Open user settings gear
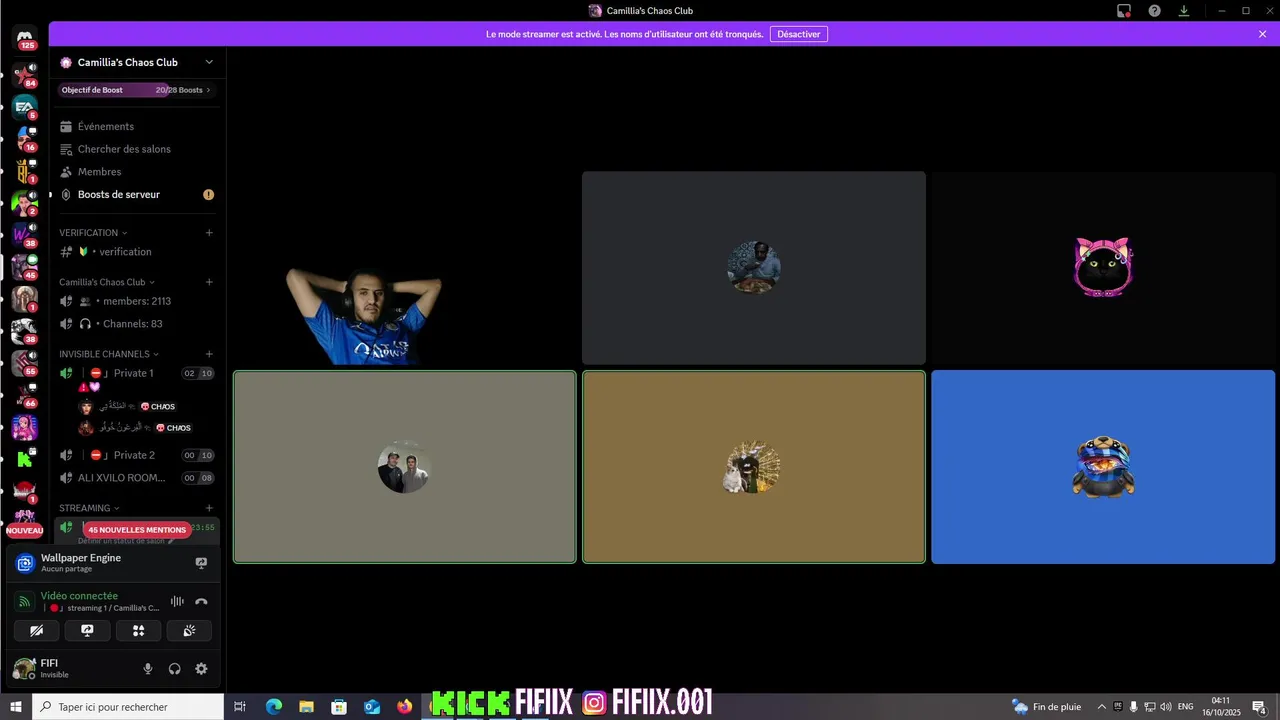The image size is (1280, 720). (x=201, y=669)
